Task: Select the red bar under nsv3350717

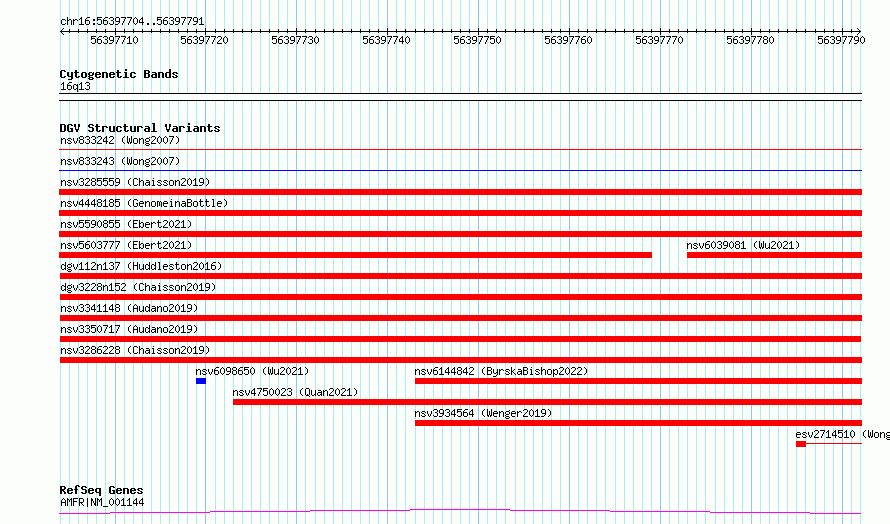Action: tap(460, 339)
